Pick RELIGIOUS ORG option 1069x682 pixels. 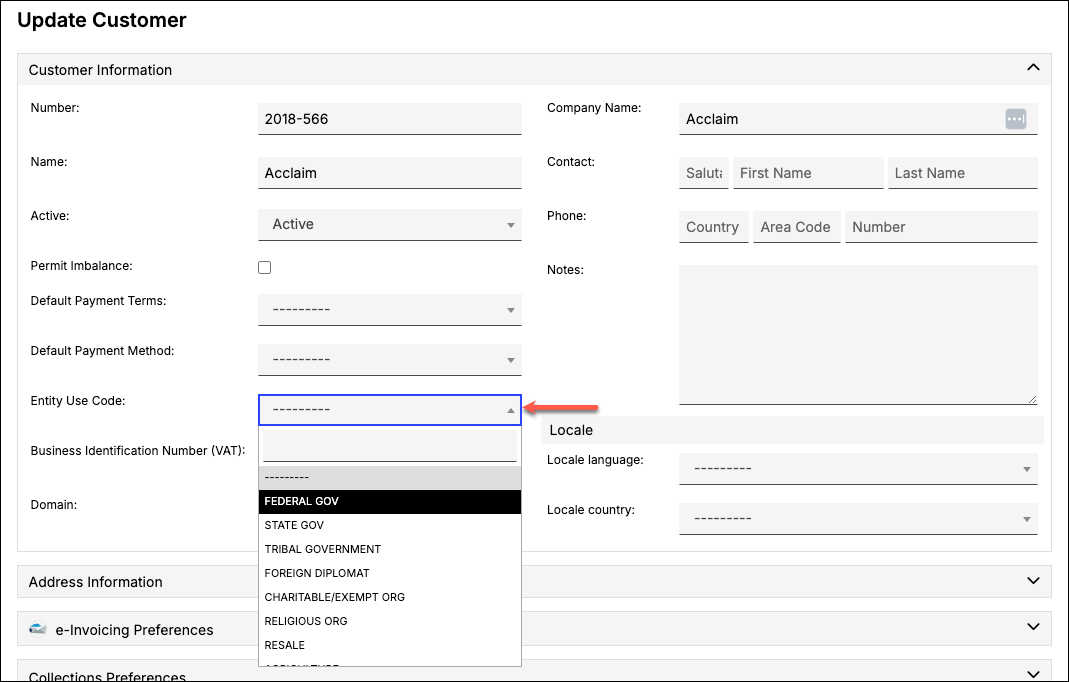[x=390, y=621]
